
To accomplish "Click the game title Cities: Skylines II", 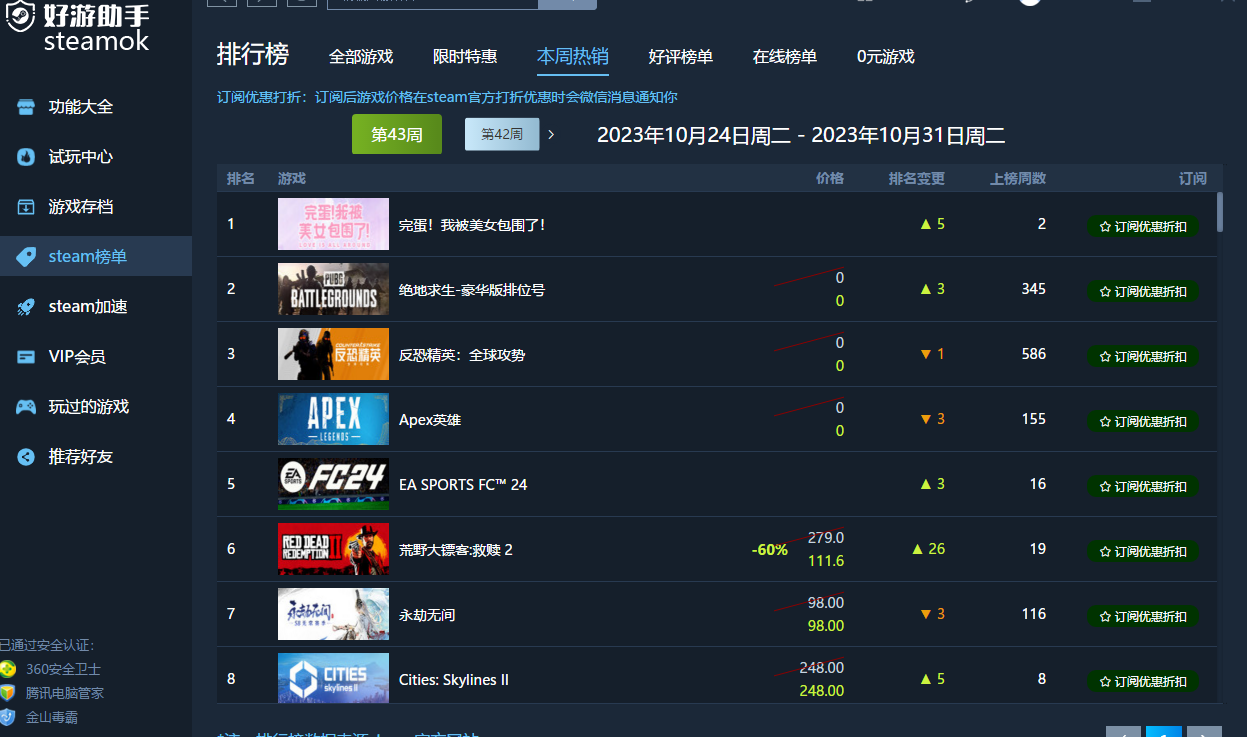I will tap(454, 680).
